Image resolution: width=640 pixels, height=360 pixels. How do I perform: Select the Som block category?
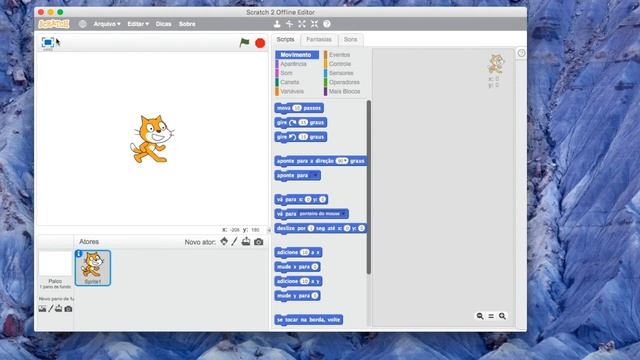[x=286, y=73]
